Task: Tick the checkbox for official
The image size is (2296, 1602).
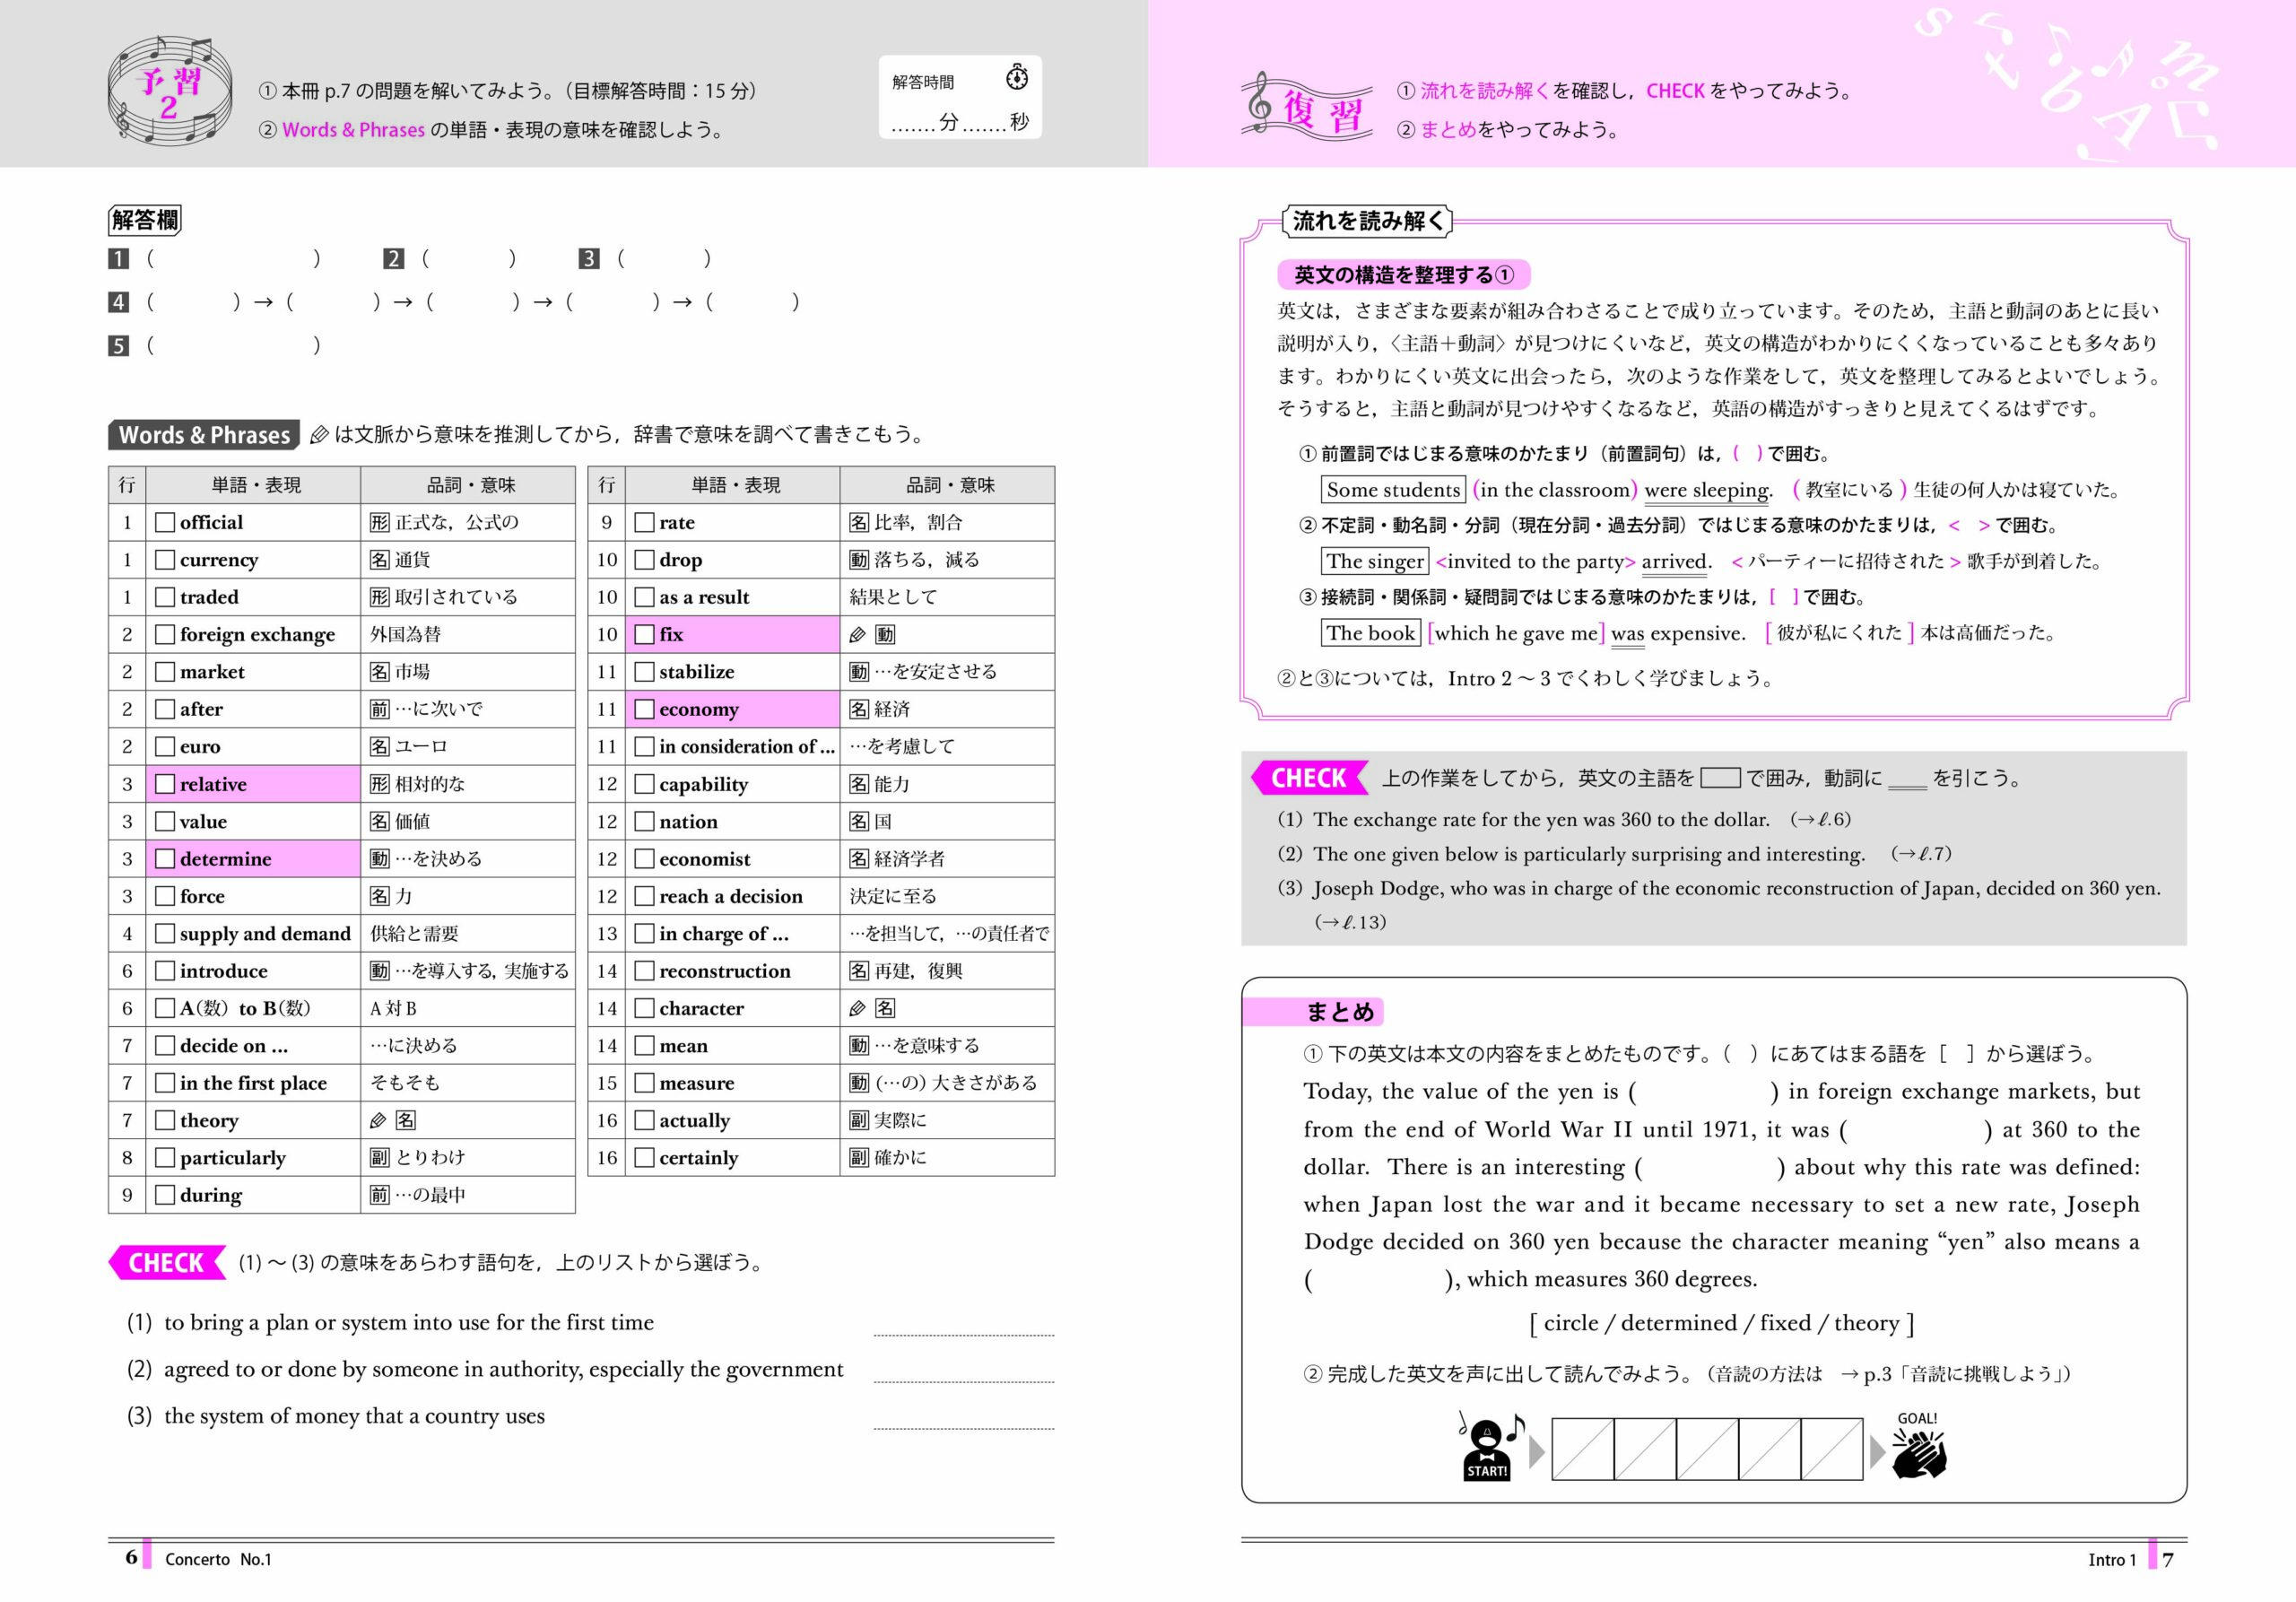Action: coord(165,522)
